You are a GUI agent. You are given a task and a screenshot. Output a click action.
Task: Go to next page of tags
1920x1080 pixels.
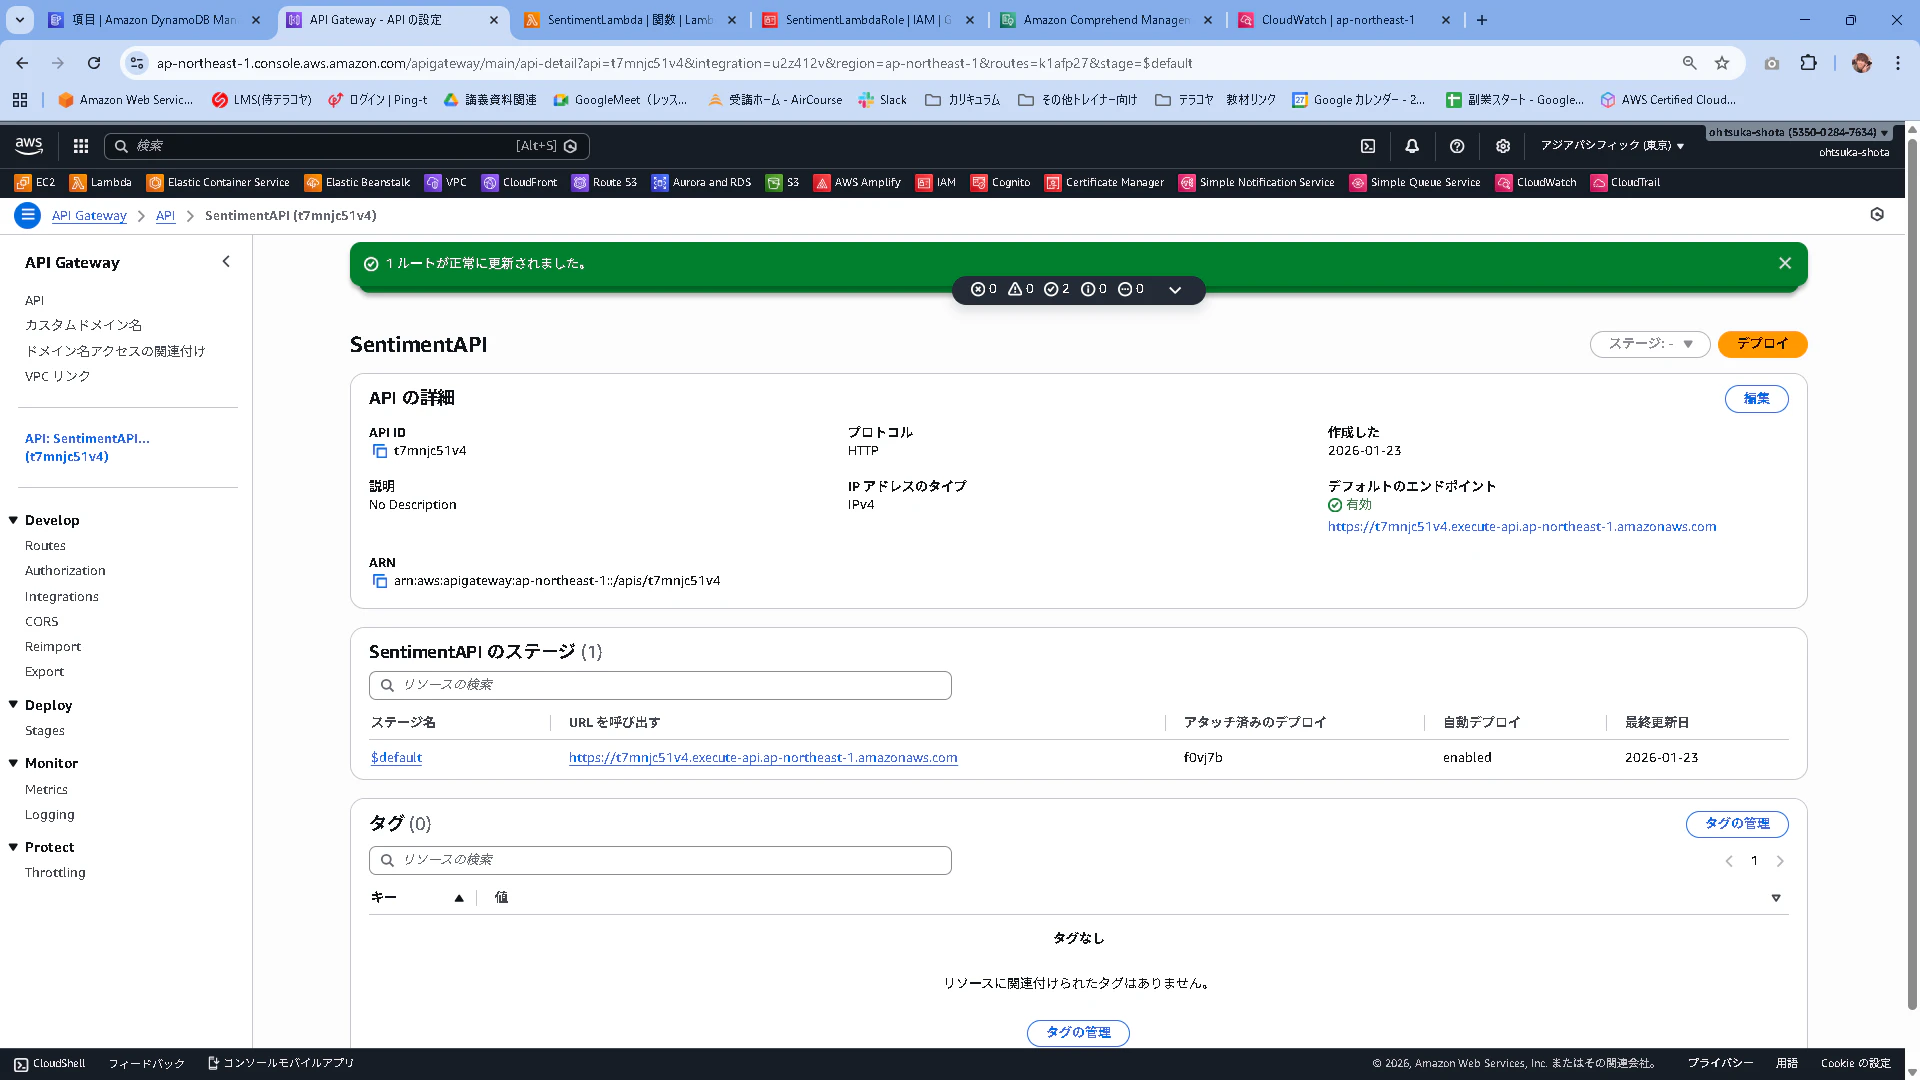pyautogui.click(x=1780, y=861)
